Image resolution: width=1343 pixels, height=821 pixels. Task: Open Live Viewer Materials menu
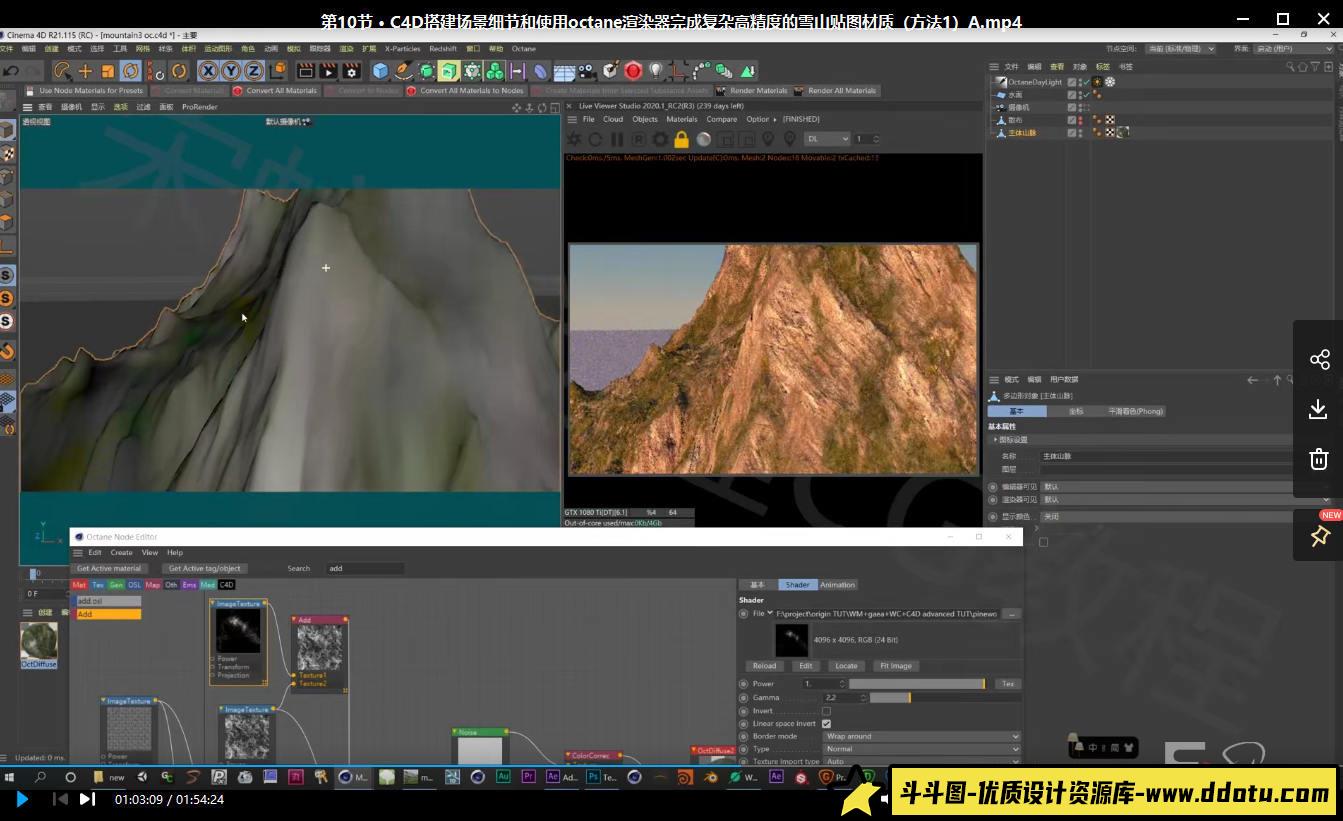click(682, 119)
